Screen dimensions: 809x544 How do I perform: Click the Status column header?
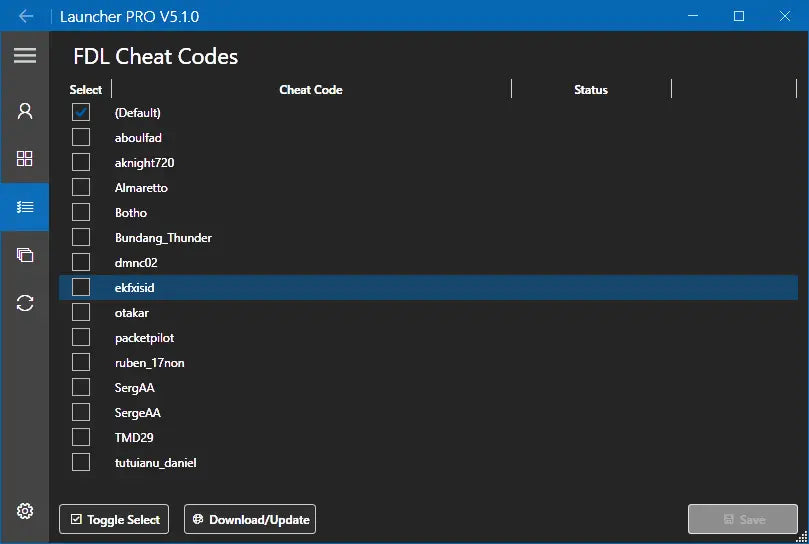click(x=591, y=90)
